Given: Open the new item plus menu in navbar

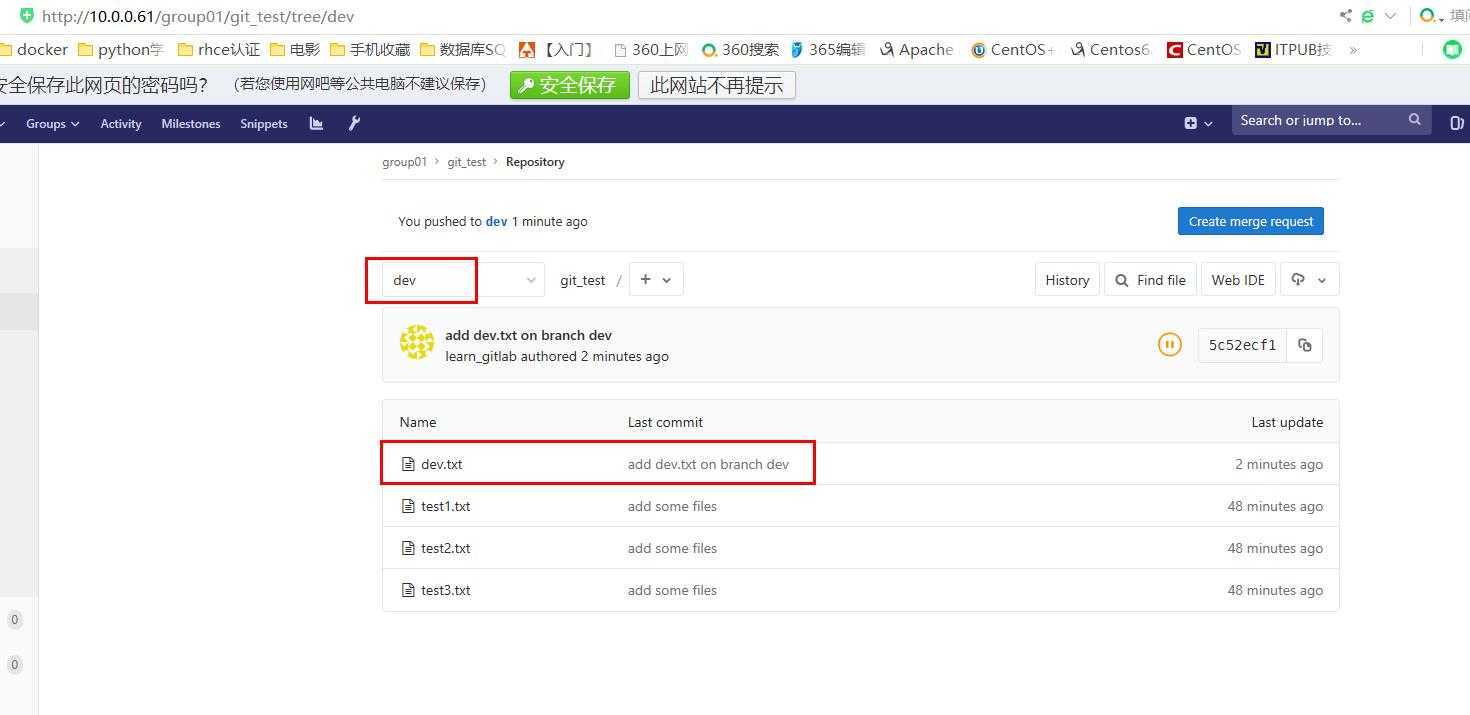Looking at the screenshot, I should pyautogui.click(x=1198, y=123).
